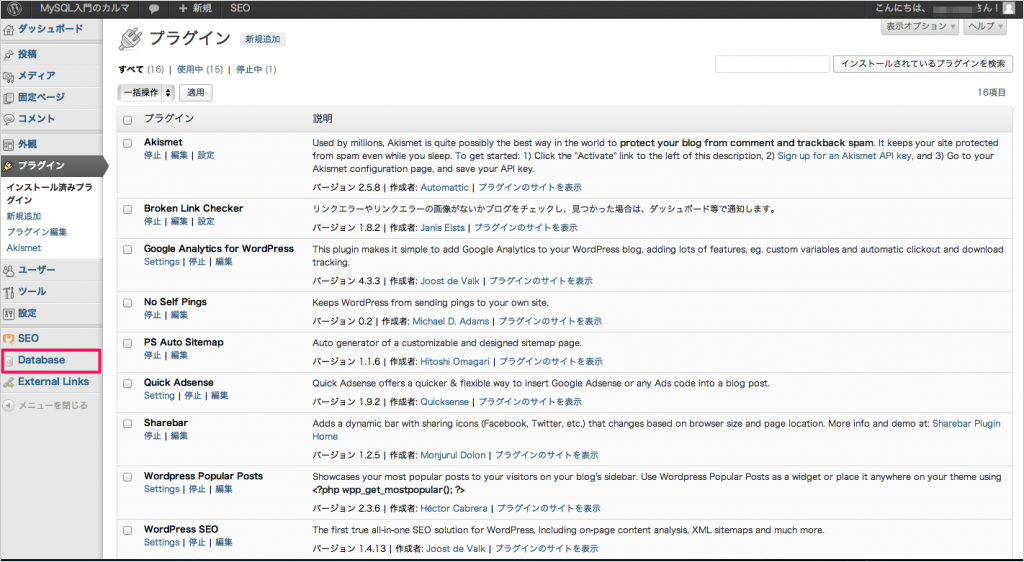Open インストール済みプラグイン submenu item
This screenshot has width=1024, height=562.
pyautogui.click(x=50, y=194)
